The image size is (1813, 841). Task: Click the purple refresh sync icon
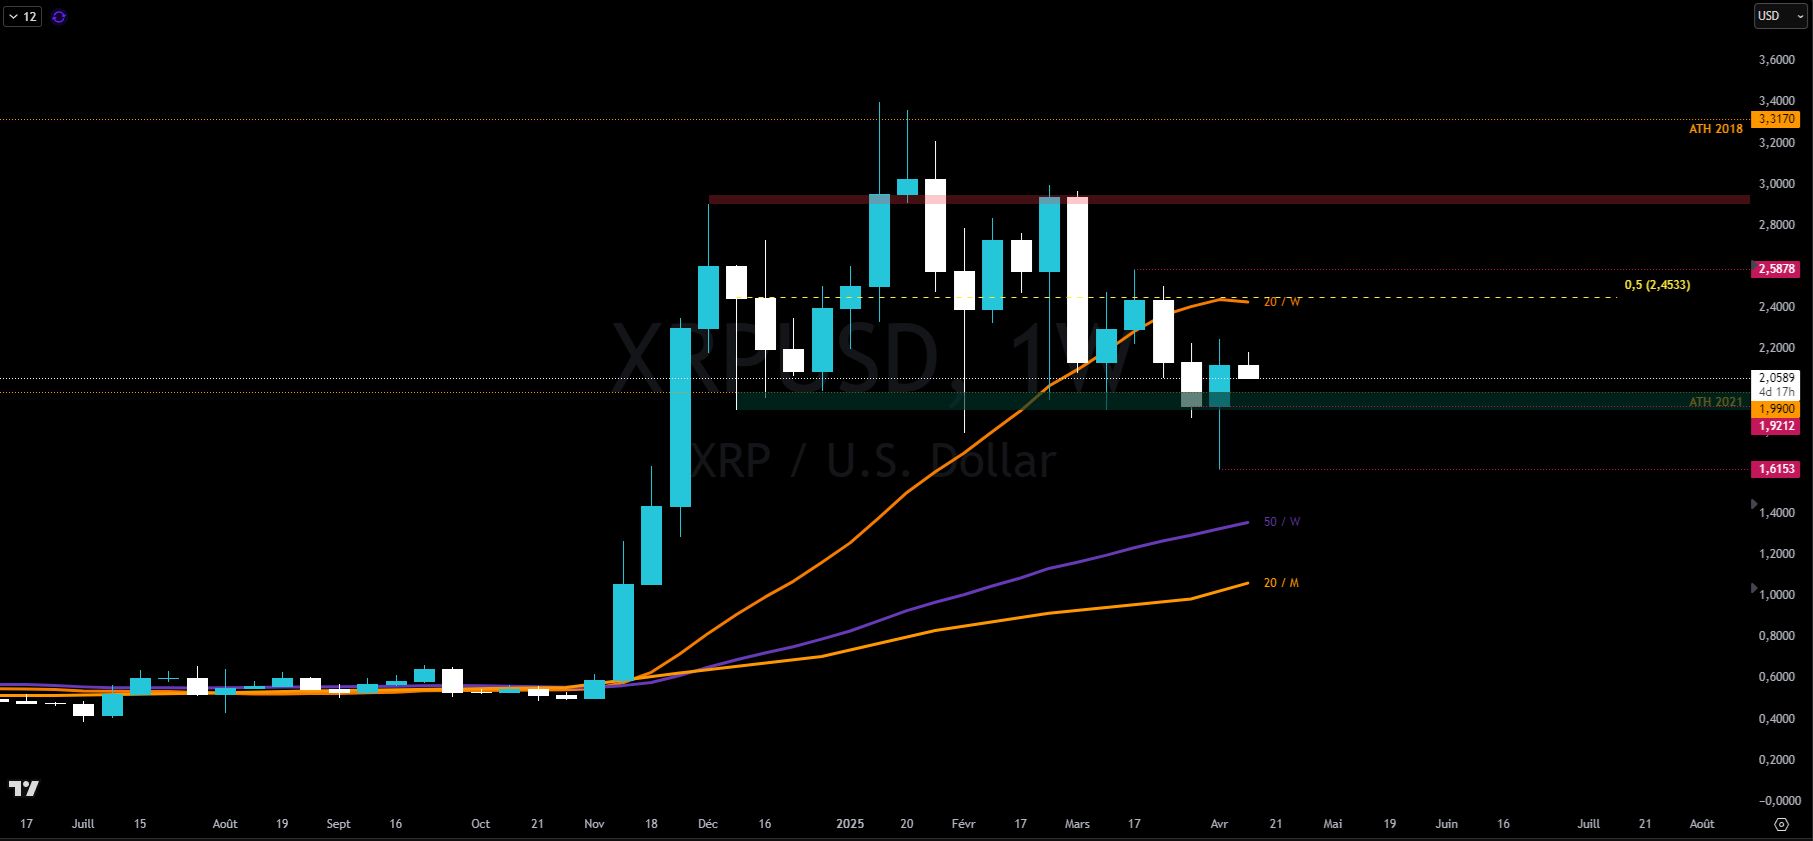[x=59, y=17]
